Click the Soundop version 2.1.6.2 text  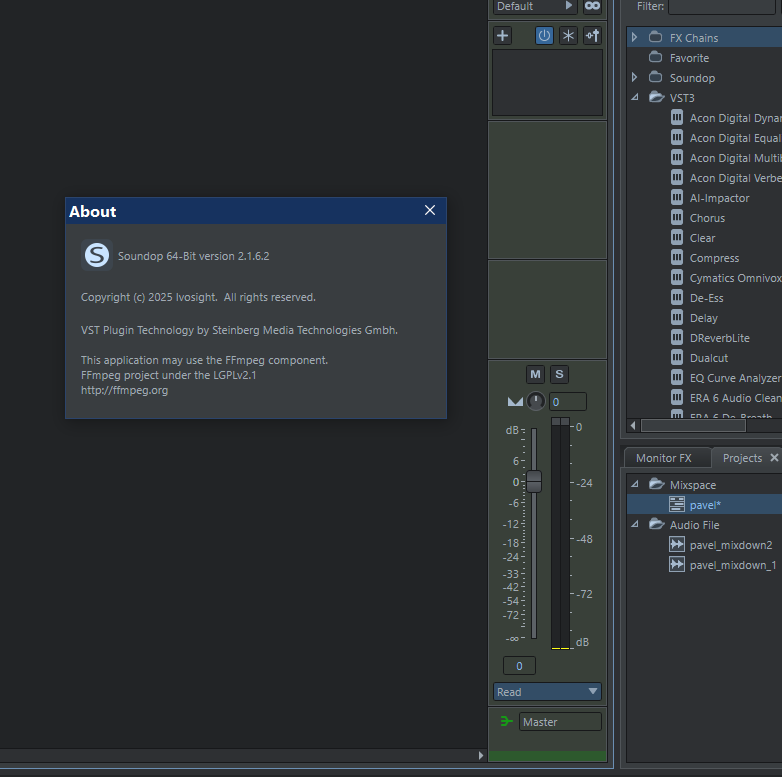click(x=194, y=256)
